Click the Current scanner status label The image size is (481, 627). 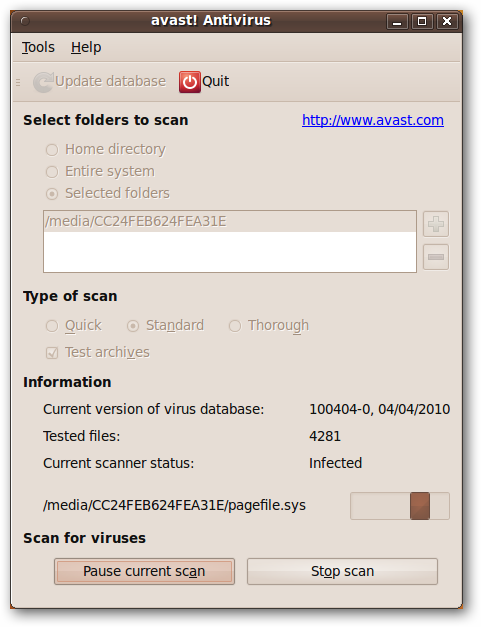(119, 463)
